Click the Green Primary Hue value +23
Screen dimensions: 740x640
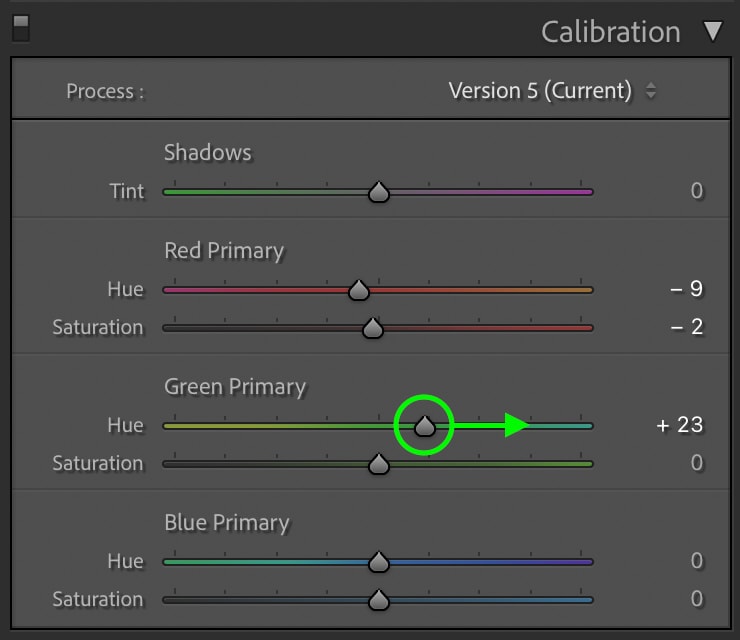coord(680,425)
